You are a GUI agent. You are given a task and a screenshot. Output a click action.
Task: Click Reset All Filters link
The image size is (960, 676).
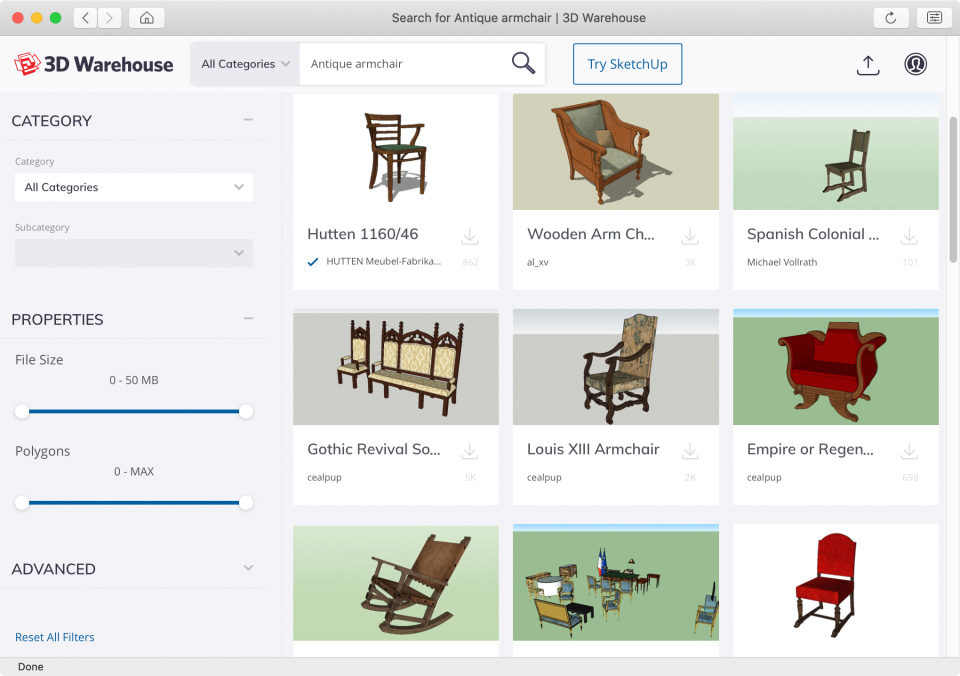tap(54, 637)
